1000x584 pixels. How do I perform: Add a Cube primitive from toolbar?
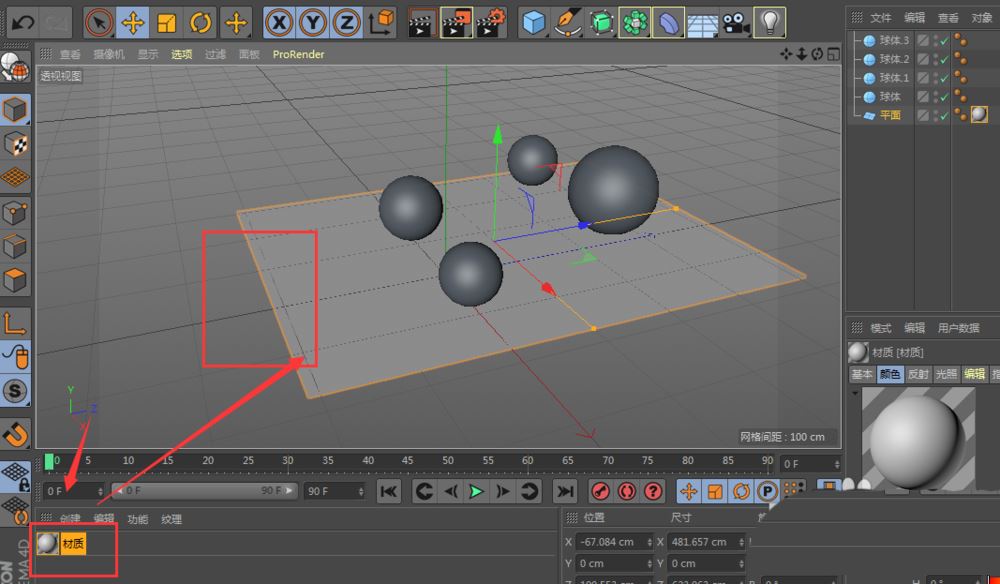tap(536, 21)
